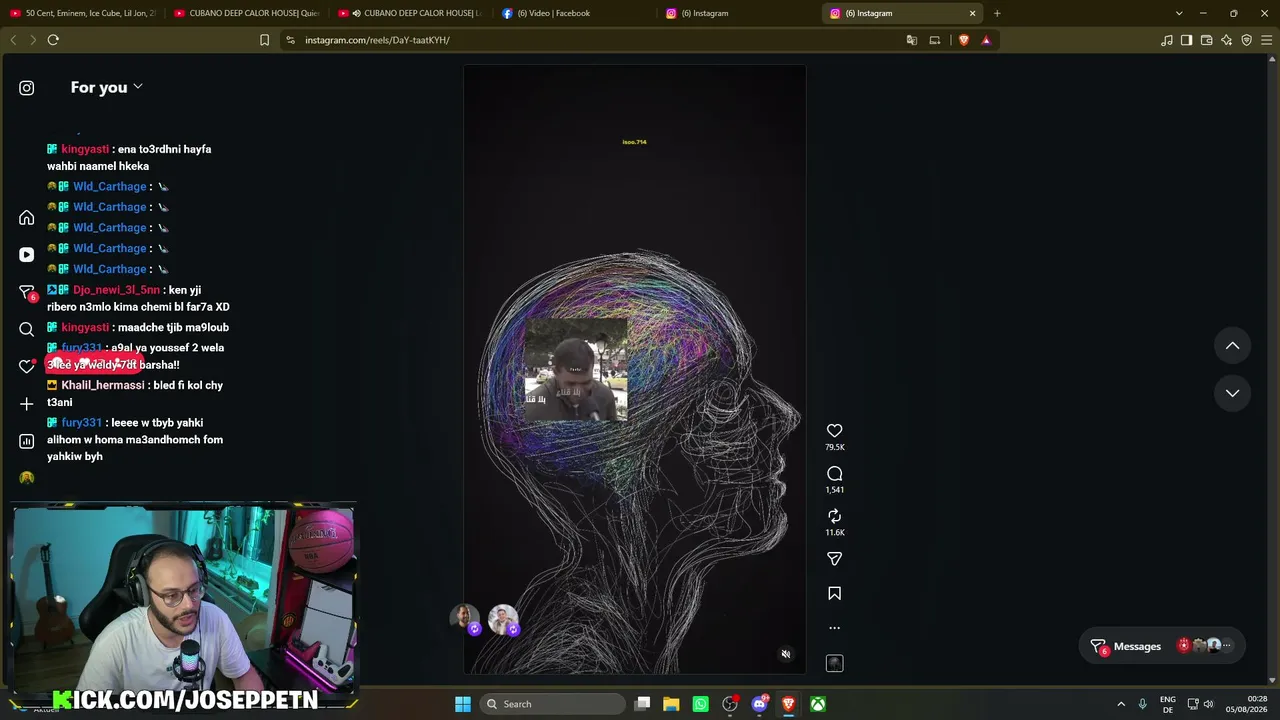Open Instagram direct messages in the sidebar
The width and height of the screenshot is (1280, 720).
click(27, 292)
